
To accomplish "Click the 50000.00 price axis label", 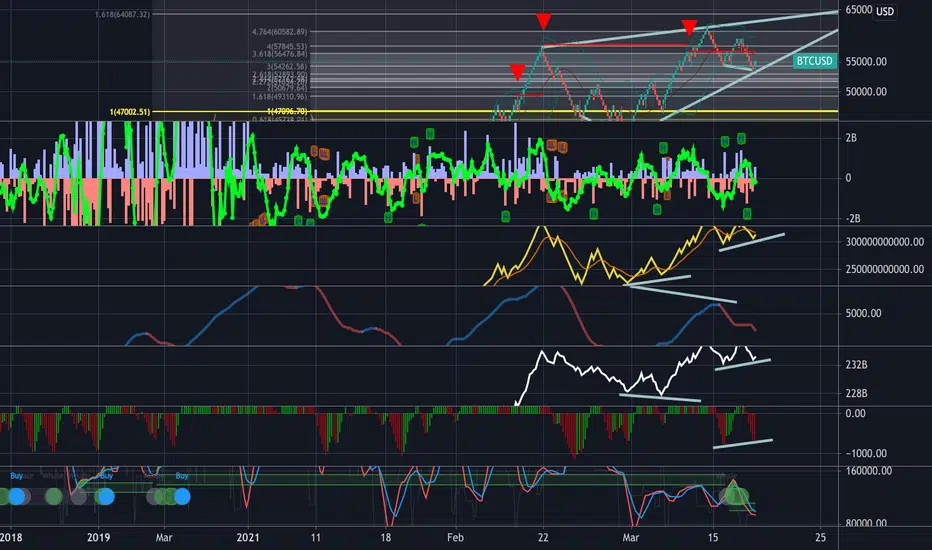I will (866, 92).
